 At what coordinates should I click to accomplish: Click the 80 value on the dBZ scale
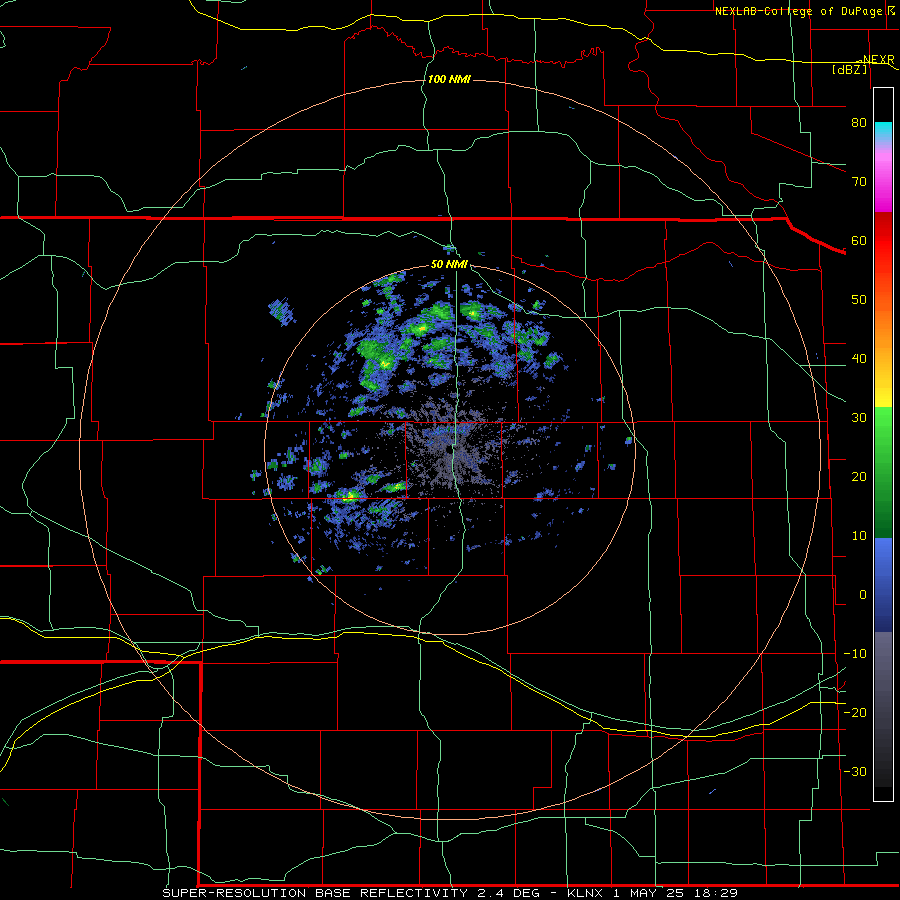[859, 122]
